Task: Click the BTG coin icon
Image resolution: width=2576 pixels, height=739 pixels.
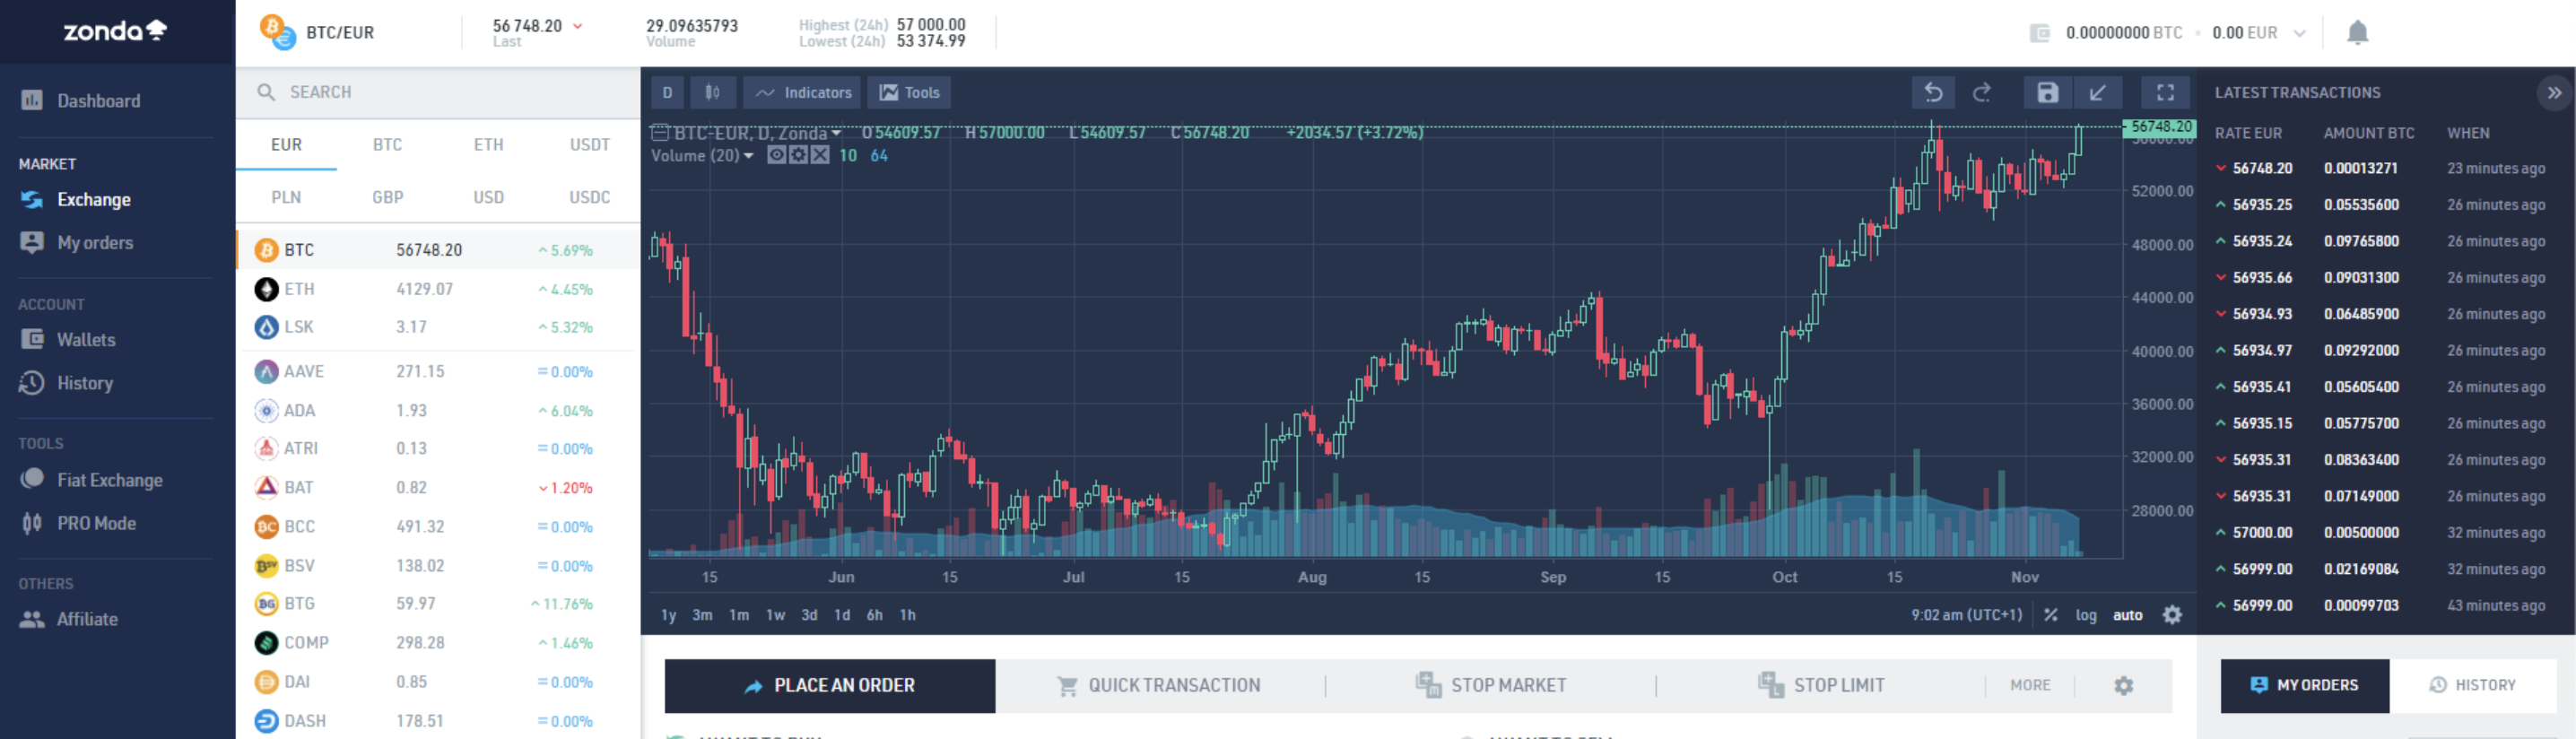Action: coord(266,604)
